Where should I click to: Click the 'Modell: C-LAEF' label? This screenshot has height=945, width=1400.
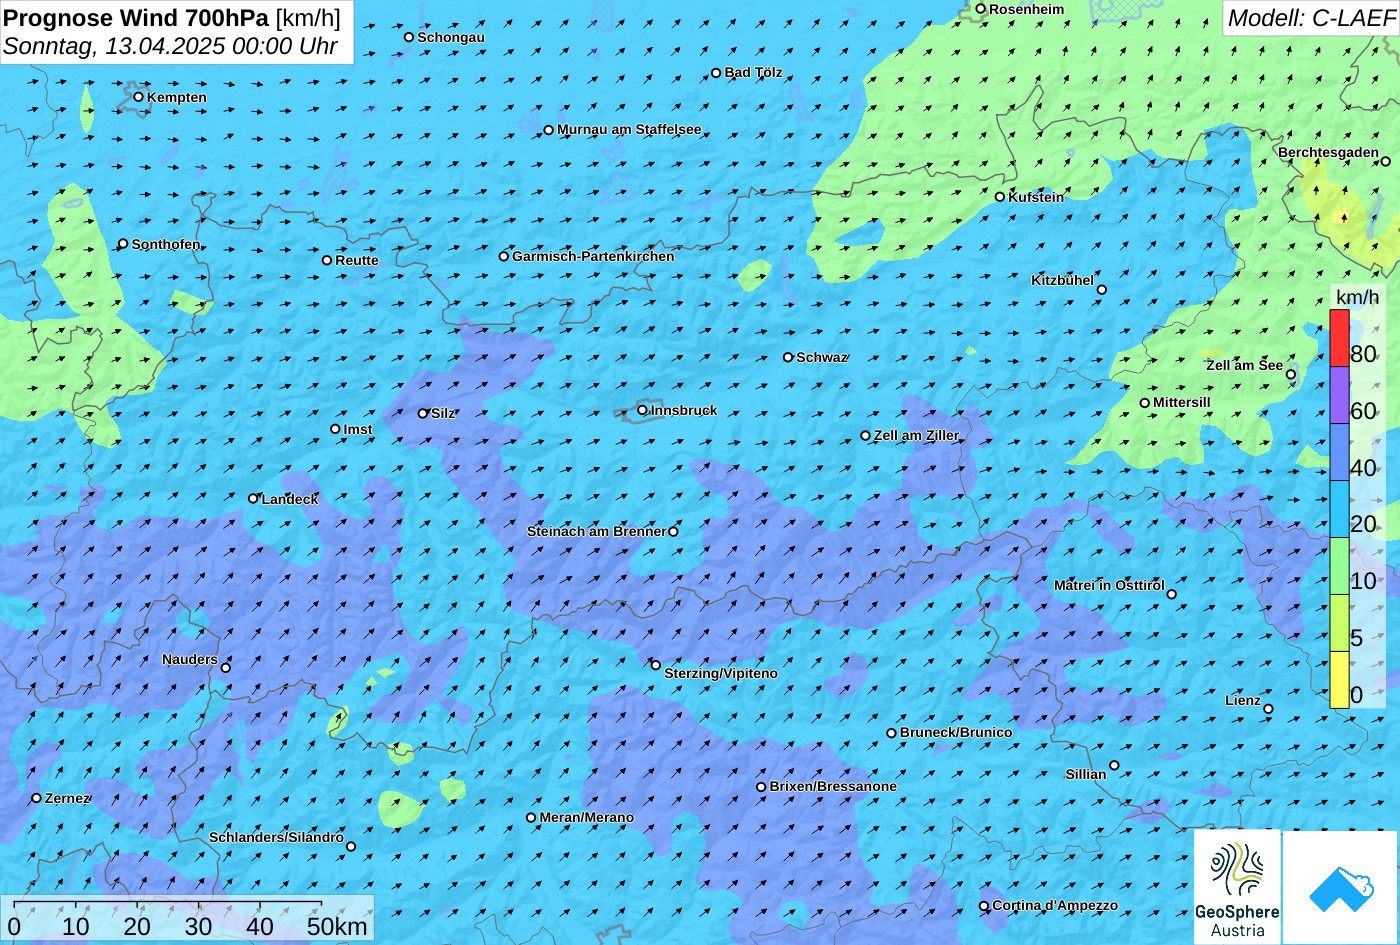(1310, 18)
